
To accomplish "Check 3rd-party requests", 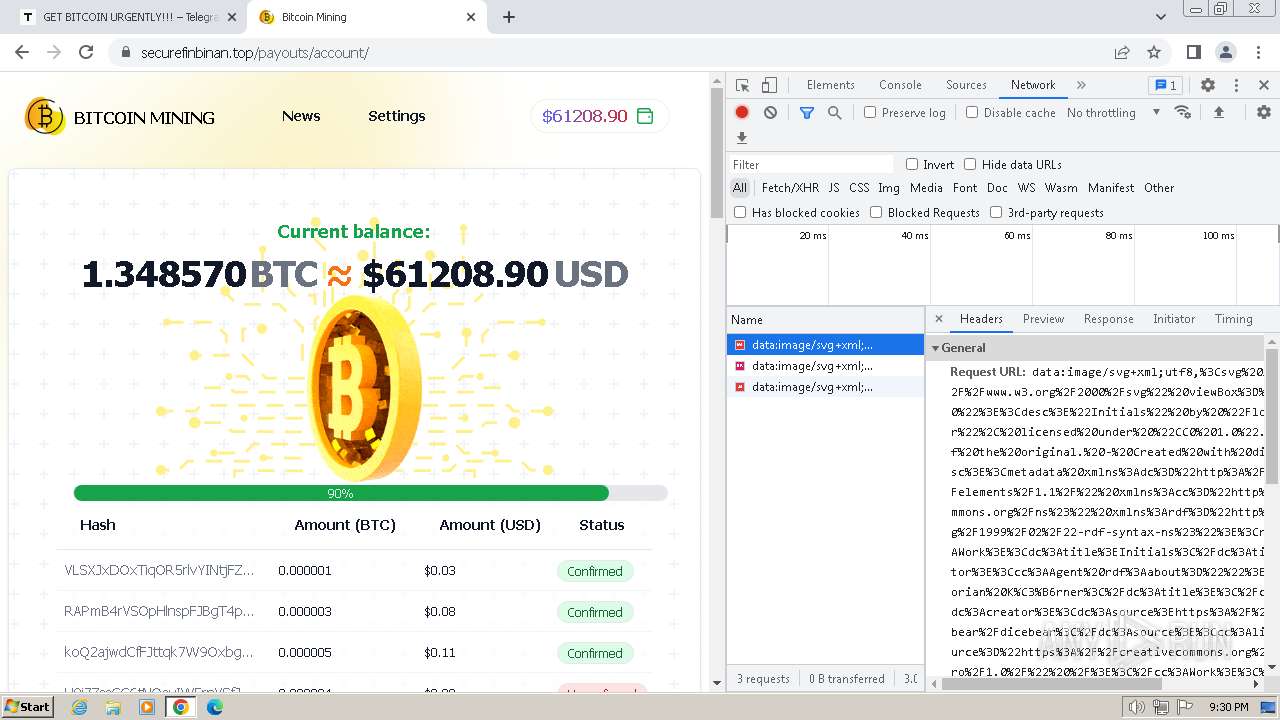I will (x=996, y=212).
